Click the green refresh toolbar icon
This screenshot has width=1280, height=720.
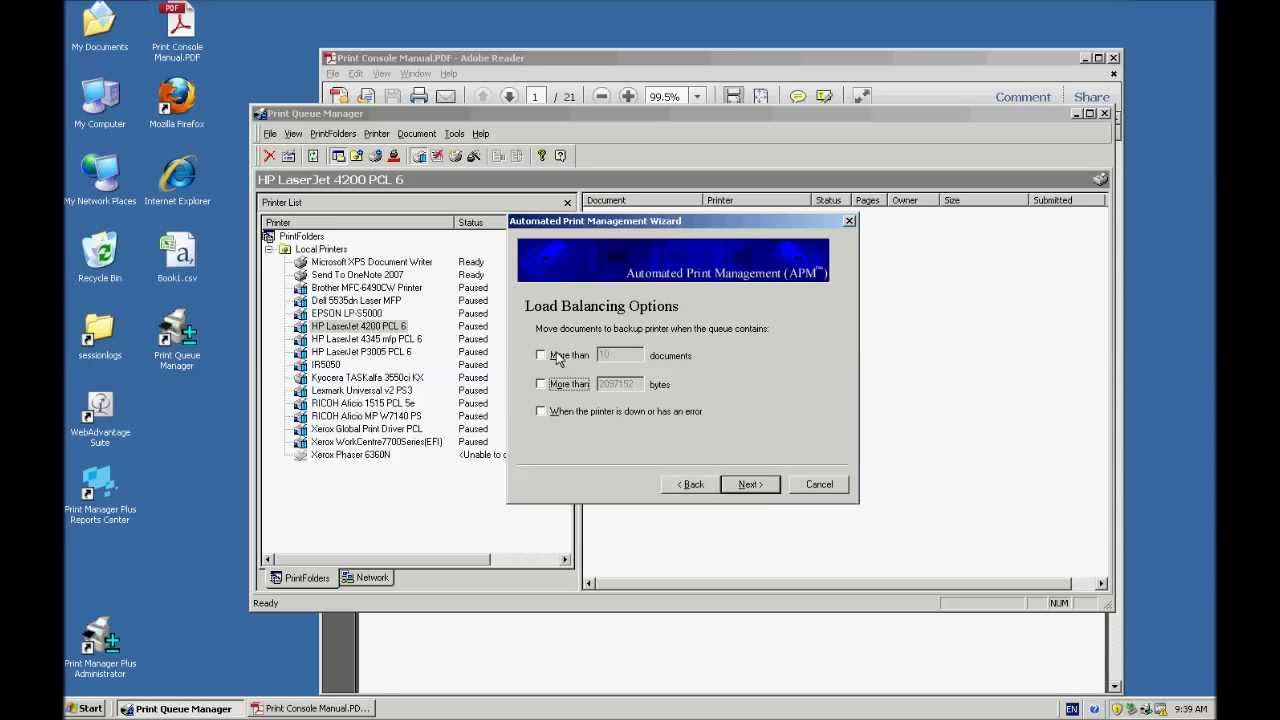pos(313,156)
